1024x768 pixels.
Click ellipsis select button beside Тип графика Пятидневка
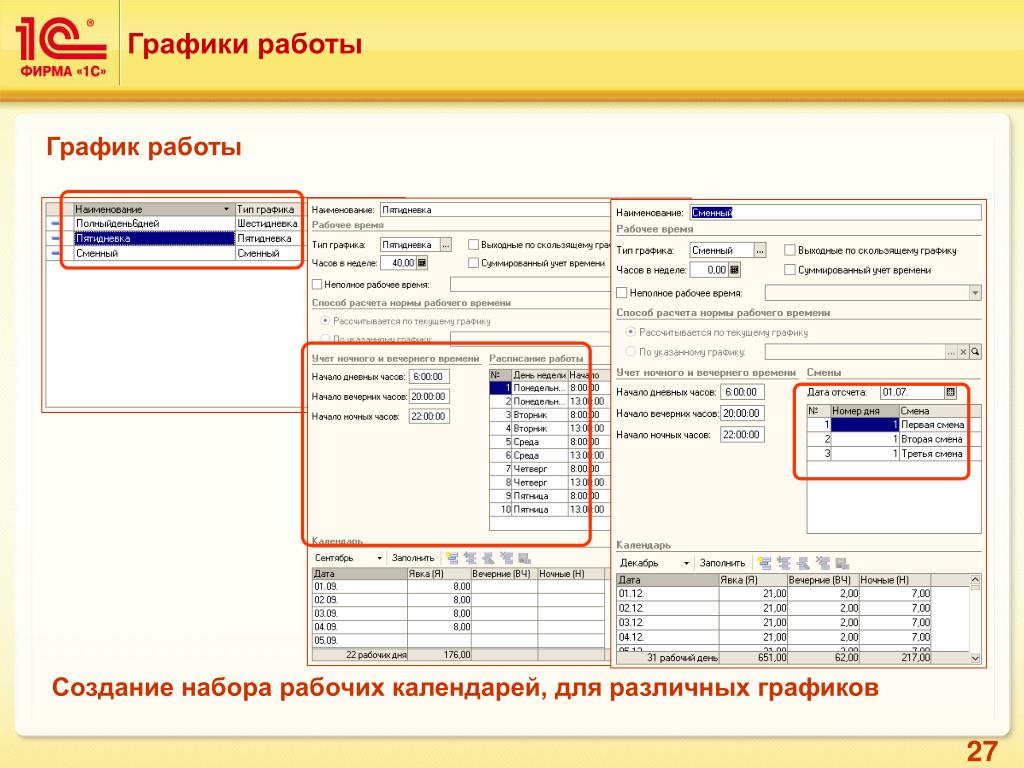pos(445,245)
